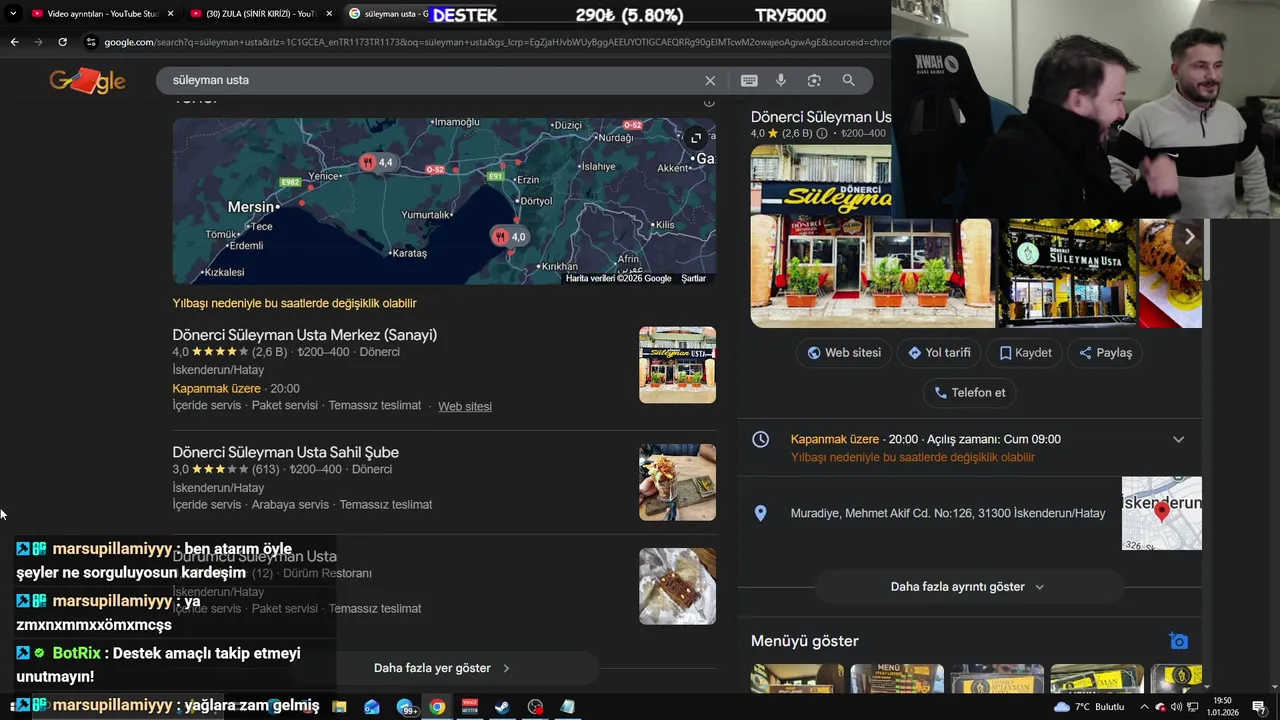Add a photo with the camera icon

pos(1179,641)
